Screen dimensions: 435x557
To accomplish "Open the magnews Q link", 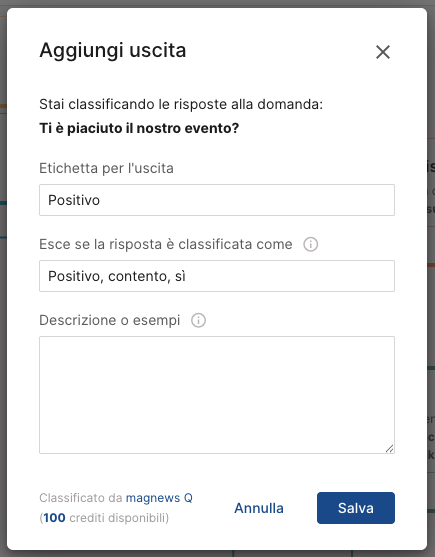I will (159, 498).
